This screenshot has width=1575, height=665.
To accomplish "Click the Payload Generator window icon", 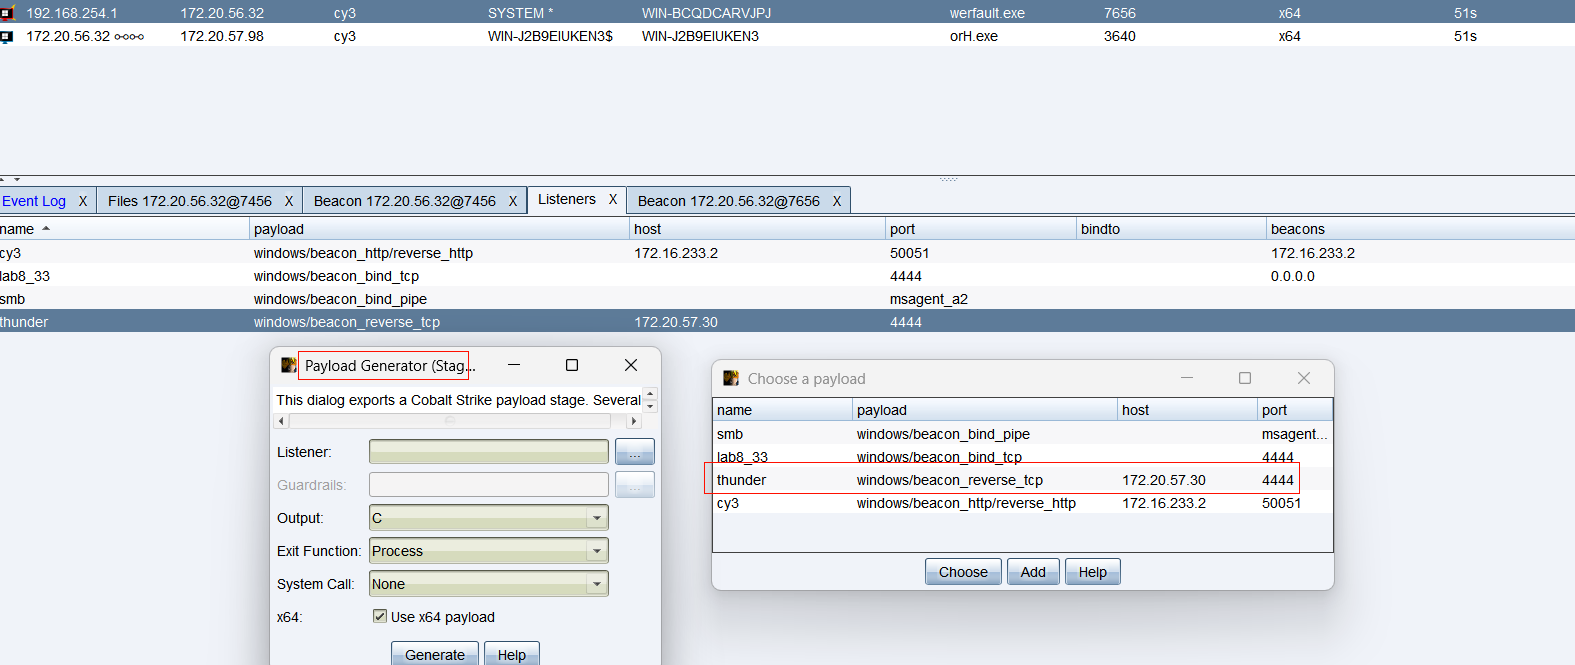I will click(x=288, y=366).
